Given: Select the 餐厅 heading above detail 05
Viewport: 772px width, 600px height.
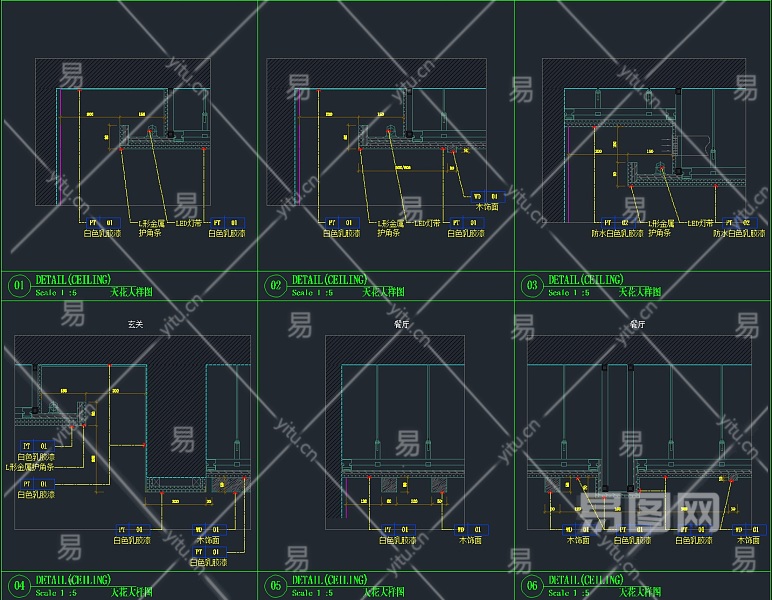Looking at the screenshot, I should tap(402, 324).
